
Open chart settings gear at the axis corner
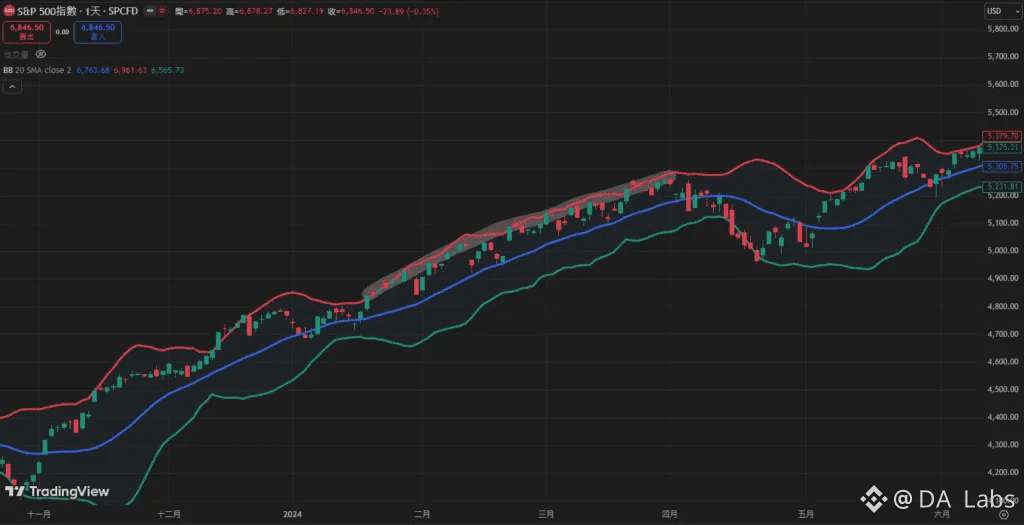coord(1004,515)
